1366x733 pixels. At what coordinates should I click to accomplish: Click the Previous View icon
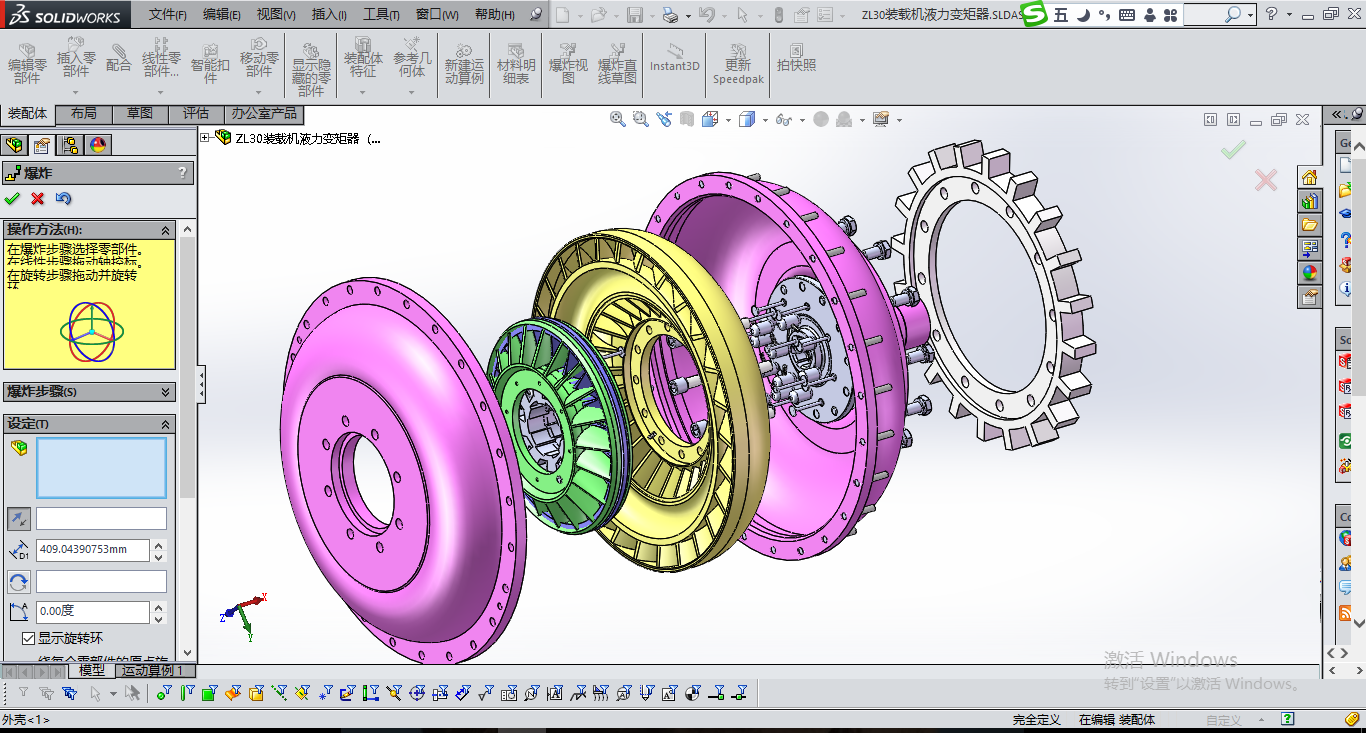coord(664,119)
